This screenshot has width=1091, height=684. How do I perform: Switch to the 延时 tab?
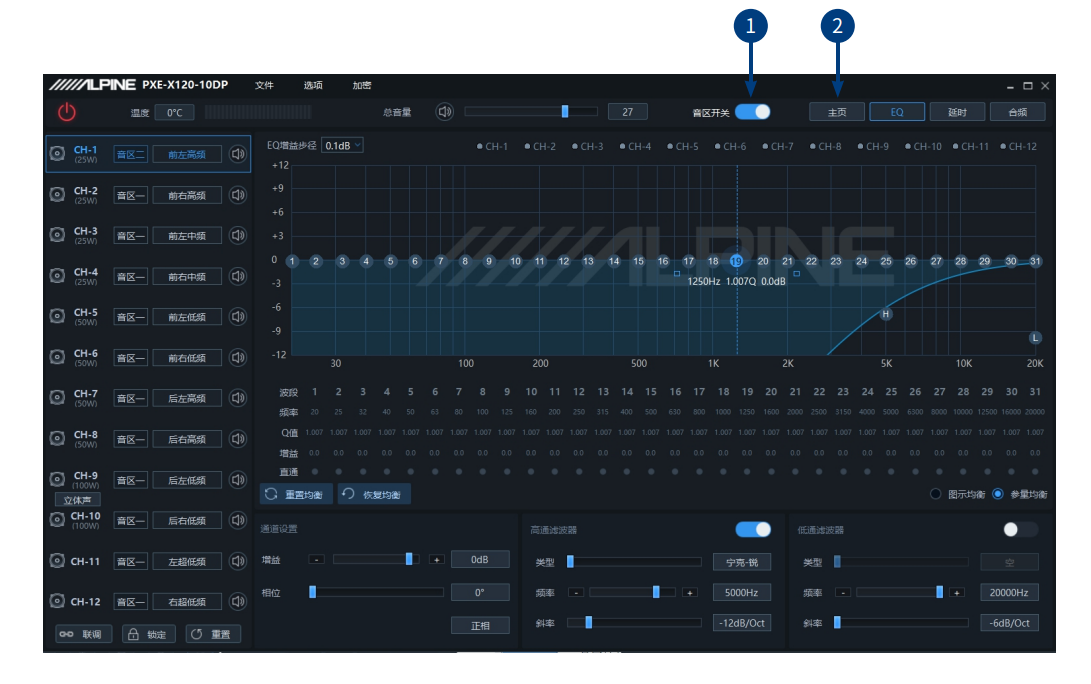pos(957,112)
